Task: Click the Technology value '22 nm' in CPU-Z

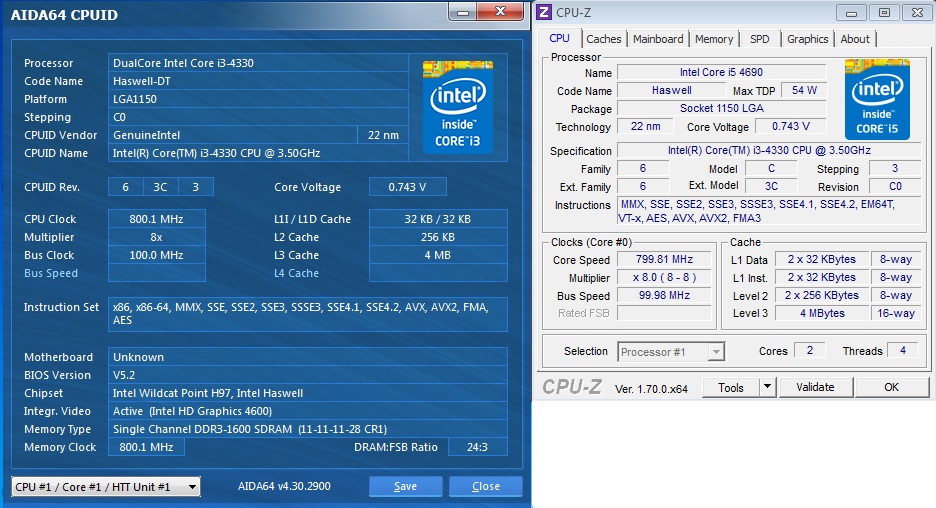Action: (645, 126)
